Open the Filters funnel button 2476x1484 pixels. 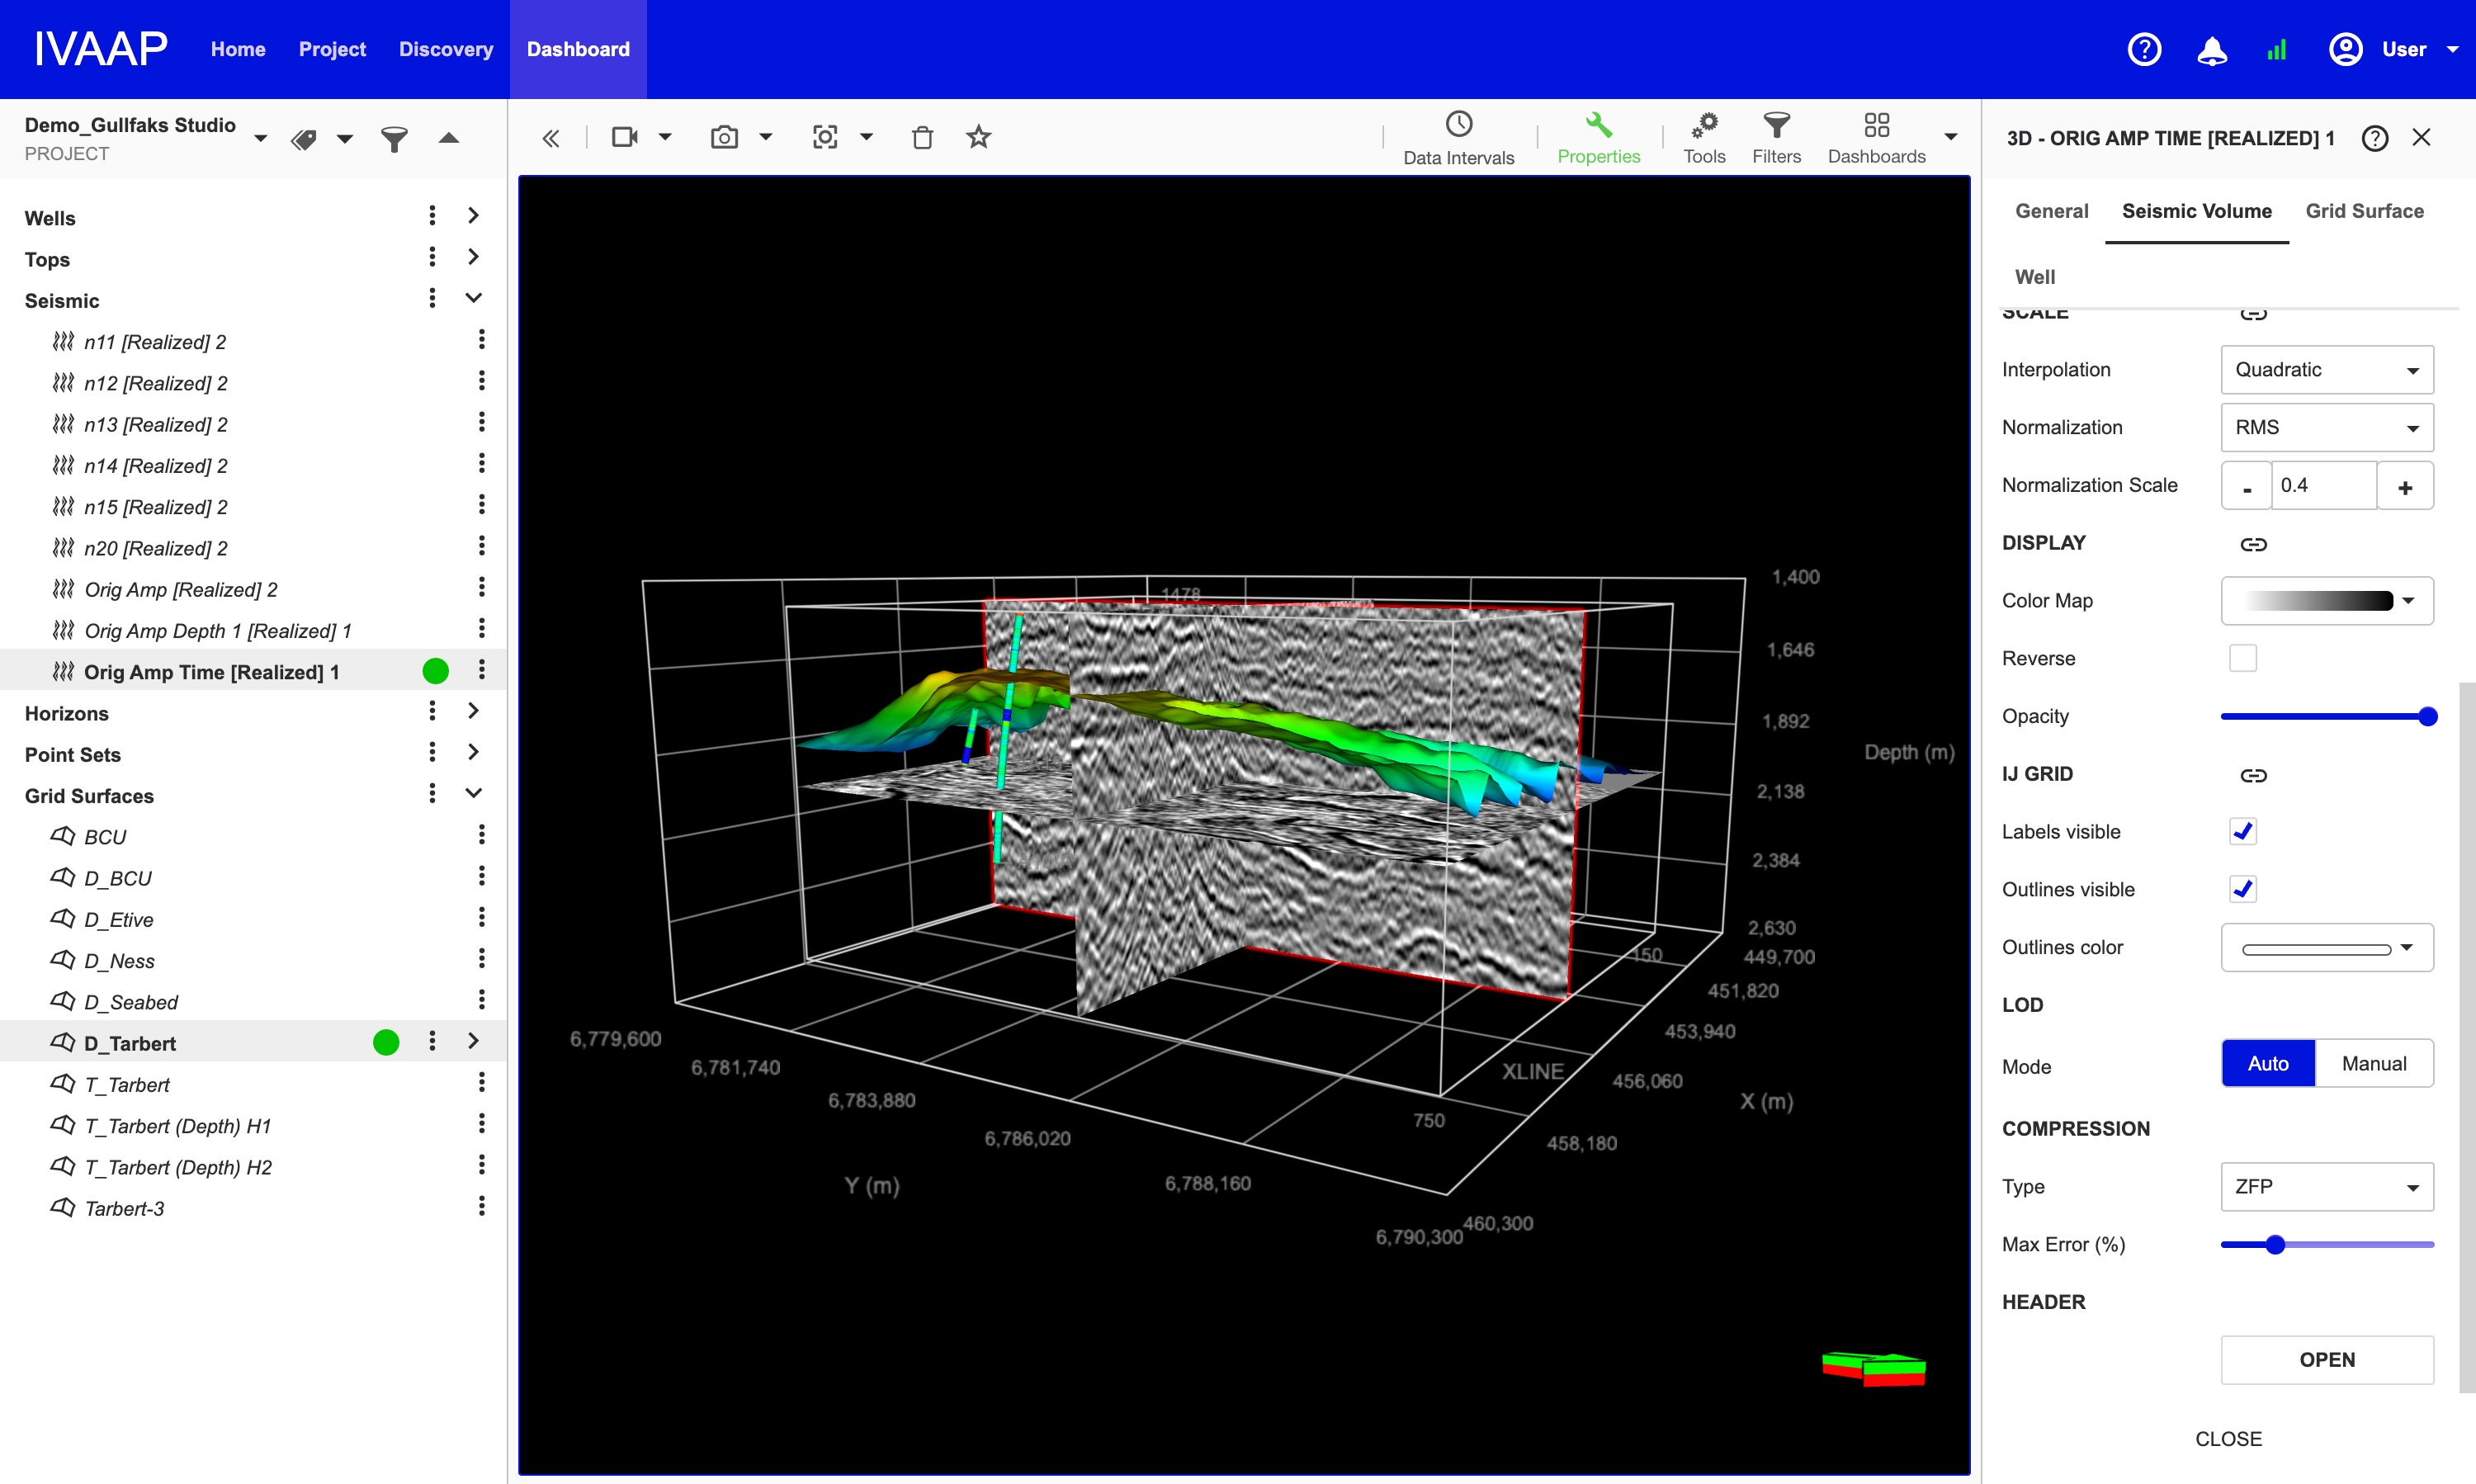1776,138
